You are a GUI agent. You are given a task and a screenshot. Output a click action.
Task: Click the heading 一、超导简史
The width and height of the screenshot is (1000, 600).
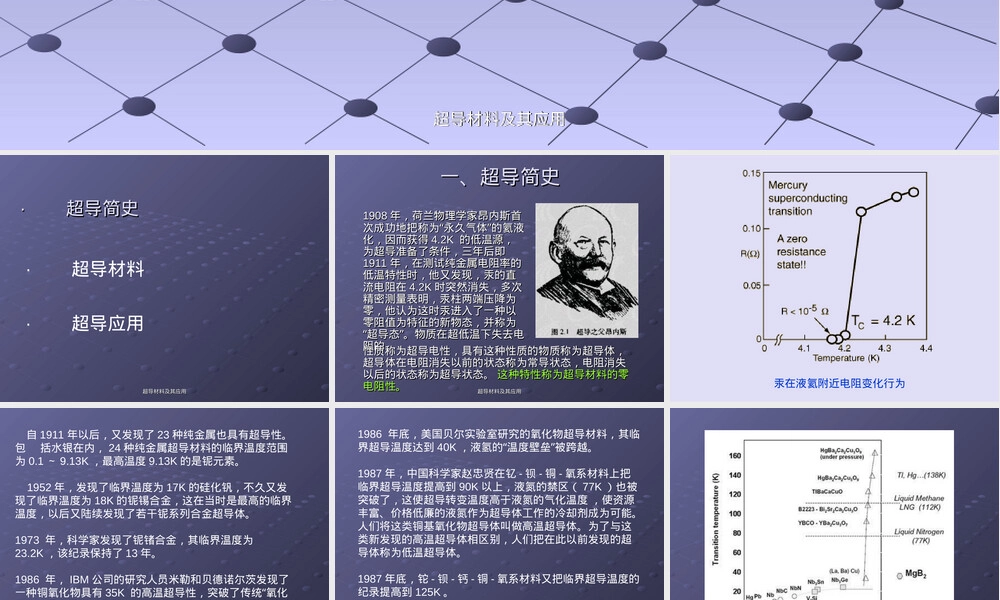click(x=500, y=177)
